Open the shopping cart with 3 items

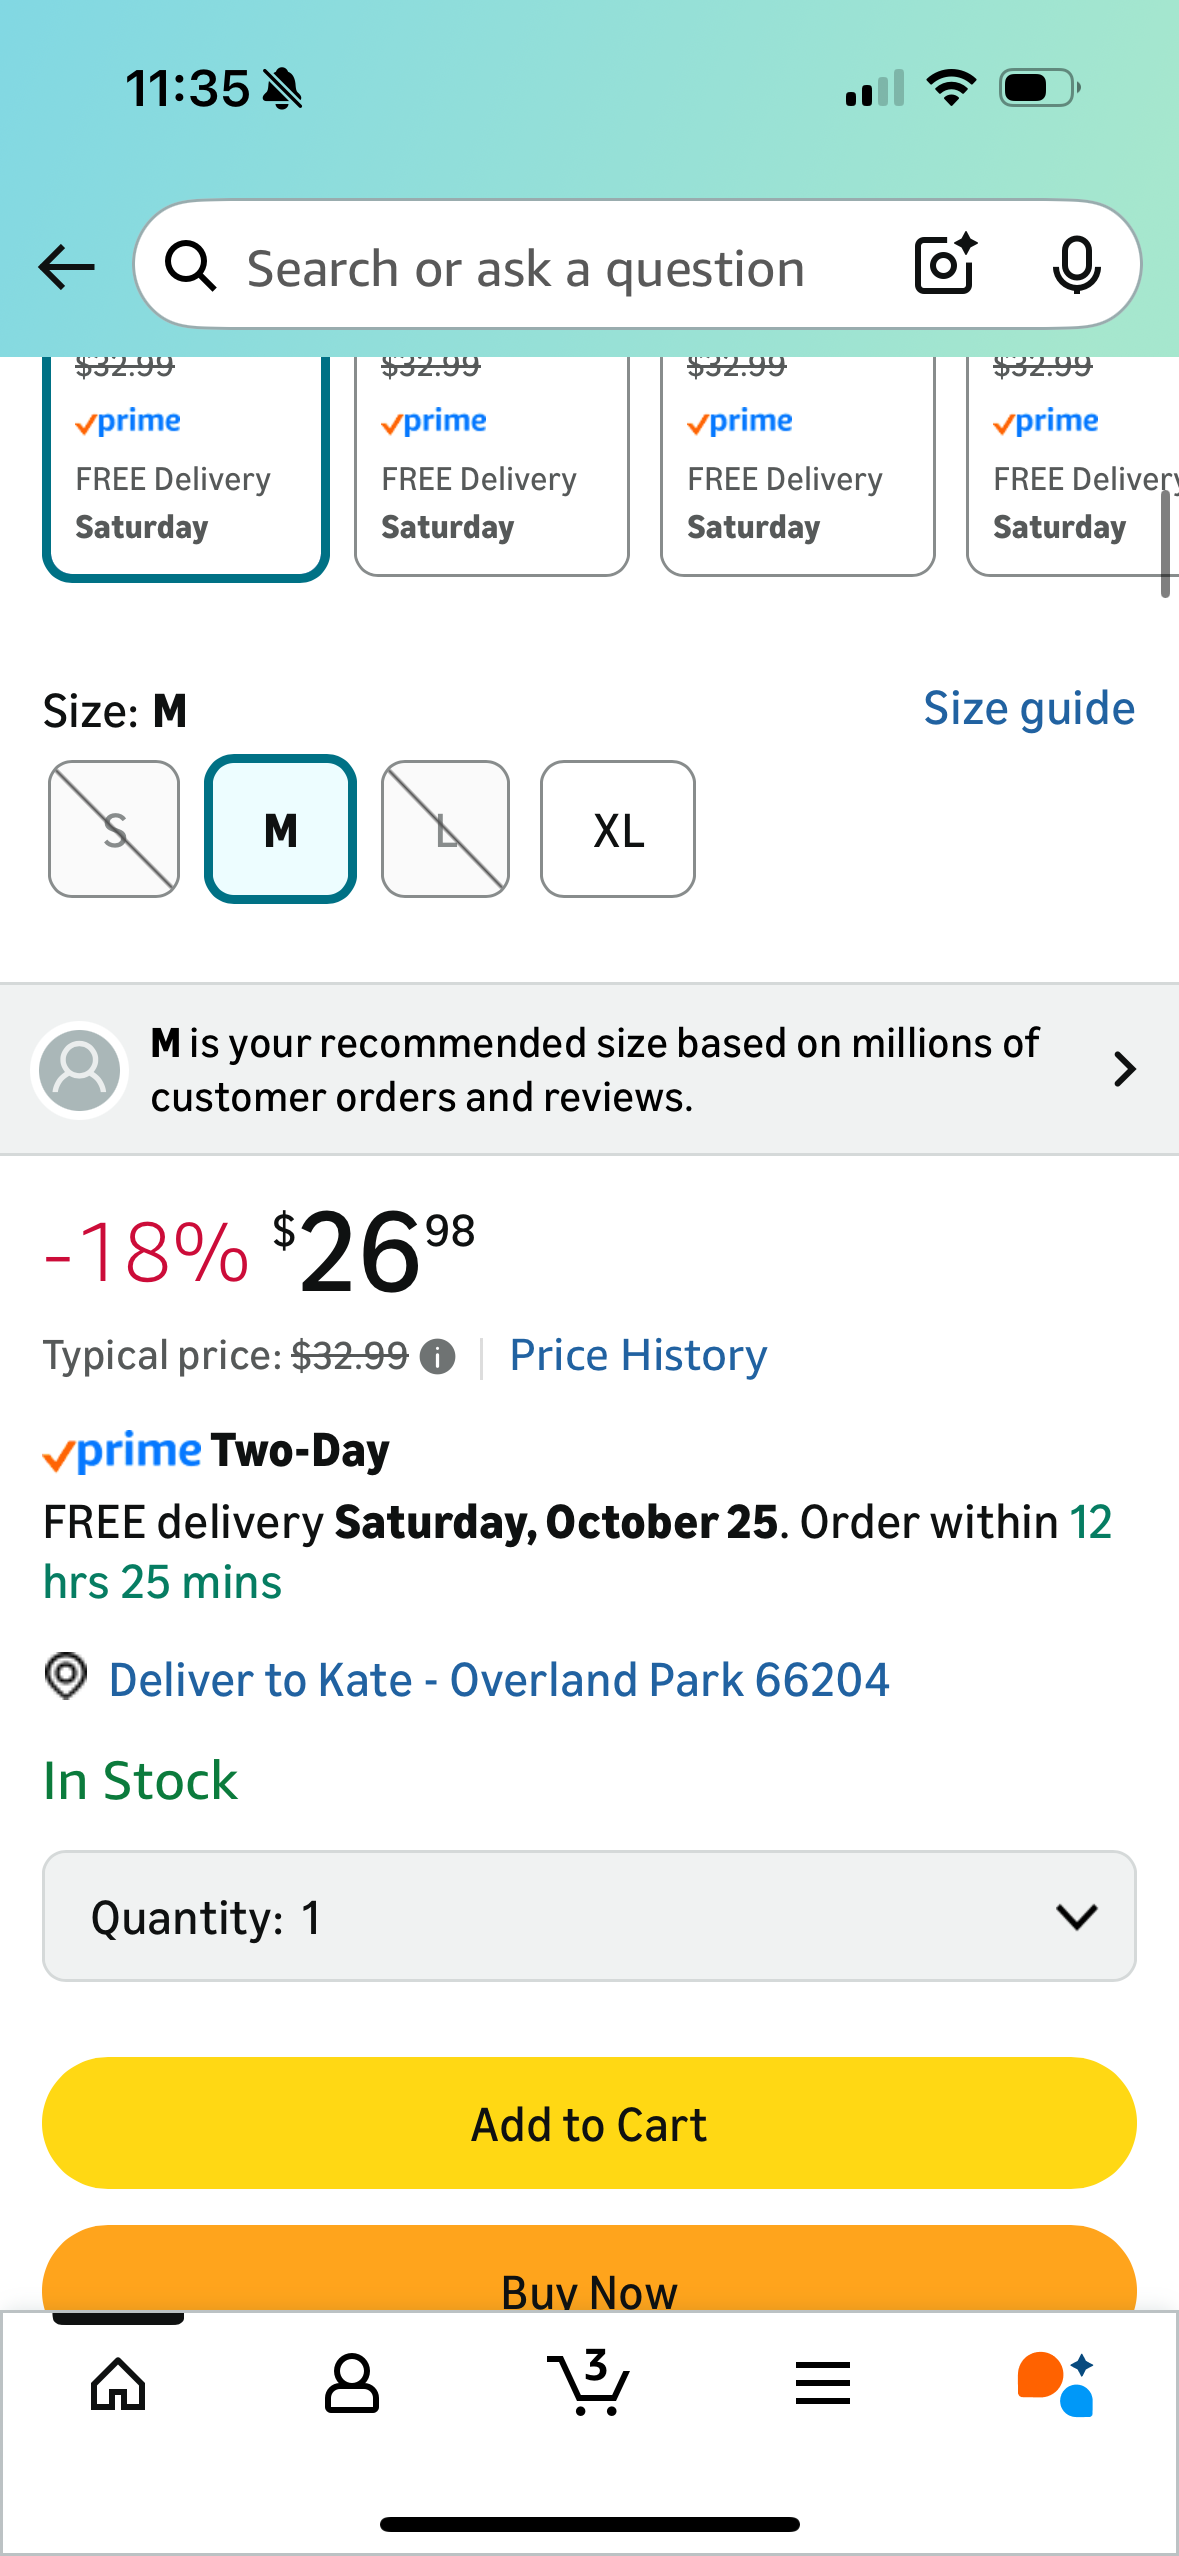pyautogui.click(x=589, y=2384)
